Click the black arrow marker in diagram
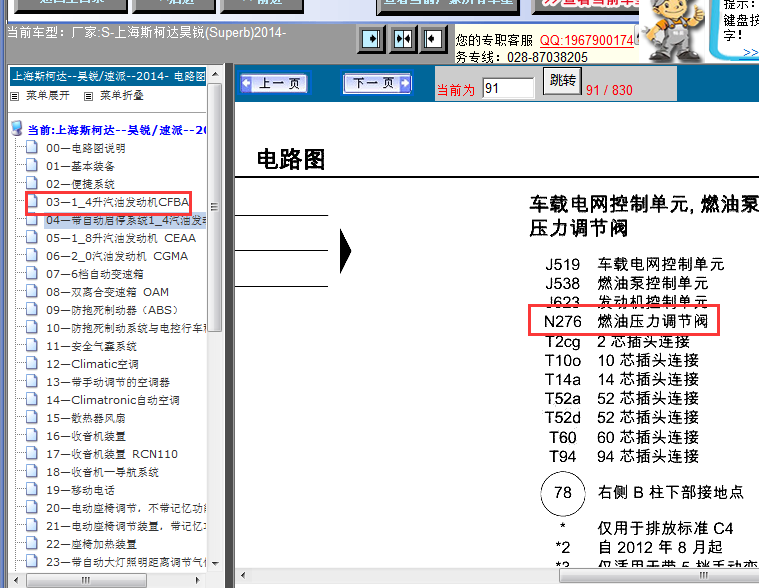This screenshot has height=588, width=759. pyautogui.click(x=346, y=251)
